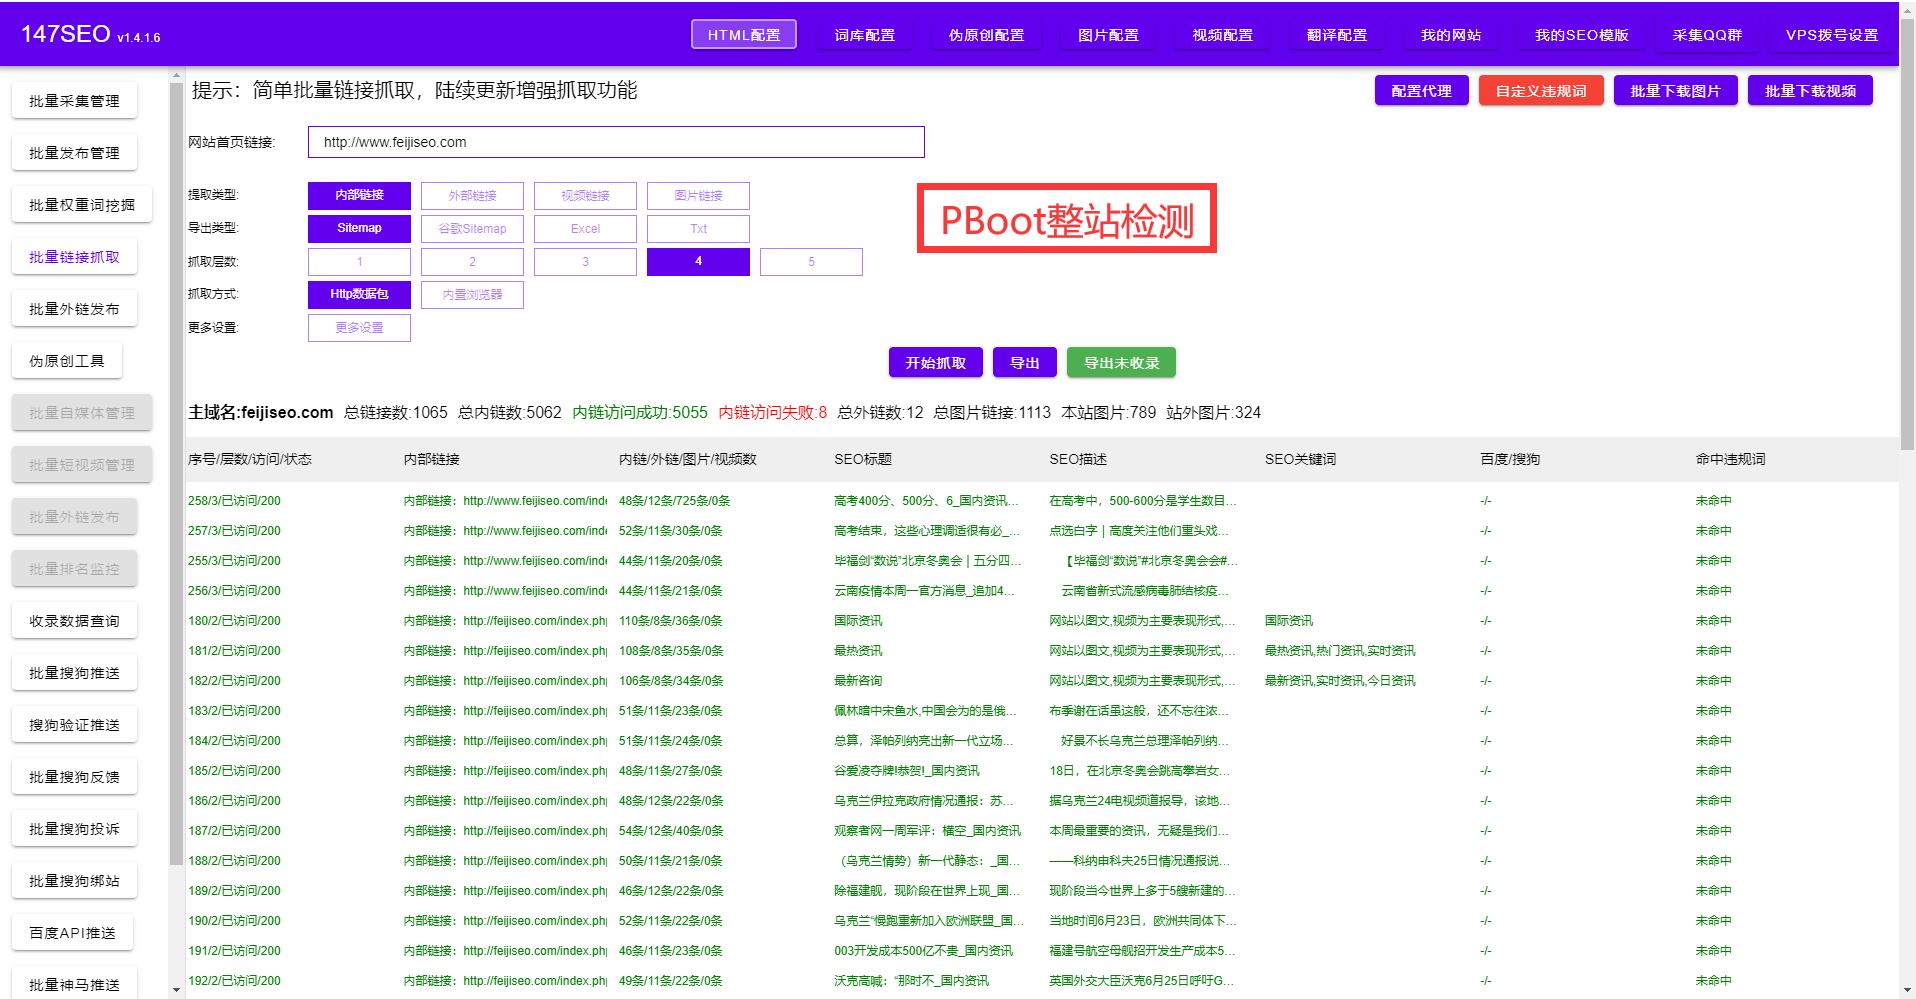Click sidebar scrollbar up arrow
1916x999 pixels.
(176, 75)
